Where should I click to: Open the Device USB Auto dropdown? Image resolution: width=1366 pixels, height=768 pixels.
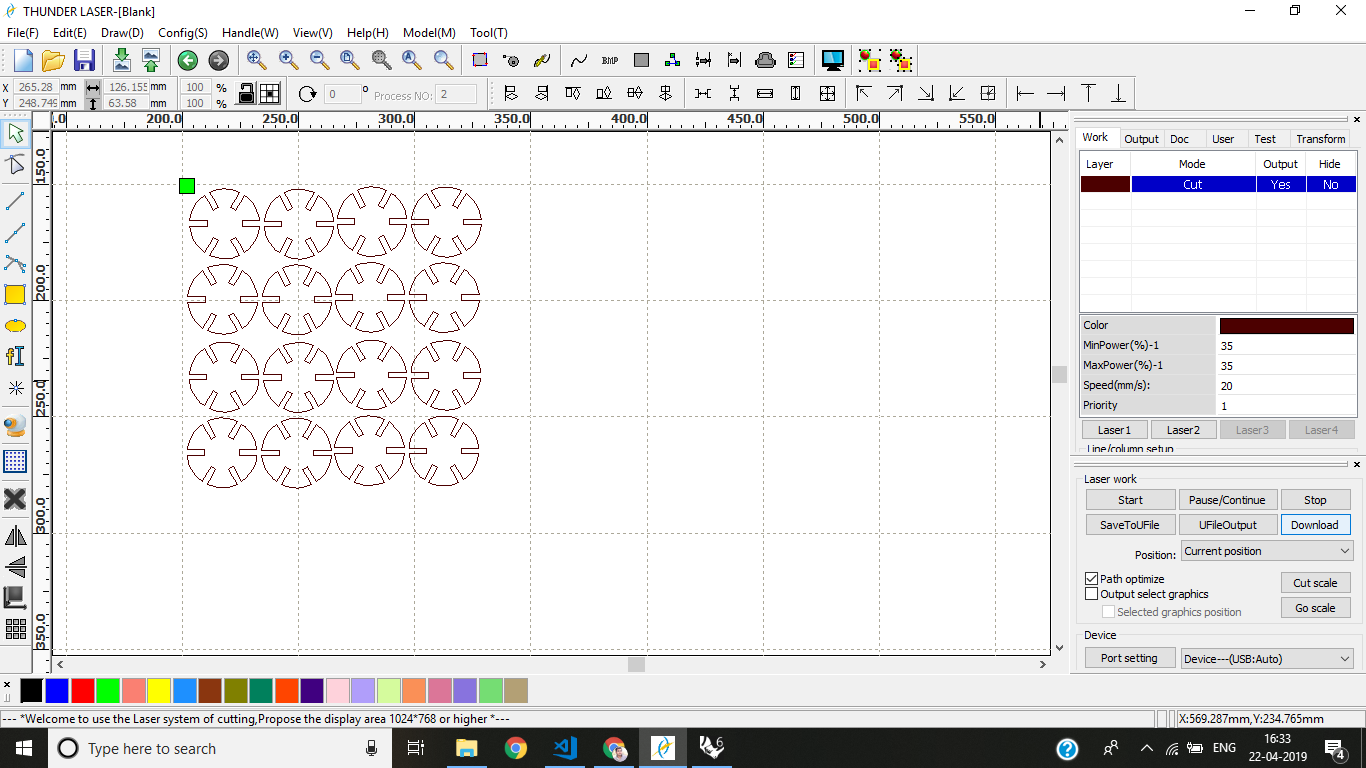[1267, 659]
